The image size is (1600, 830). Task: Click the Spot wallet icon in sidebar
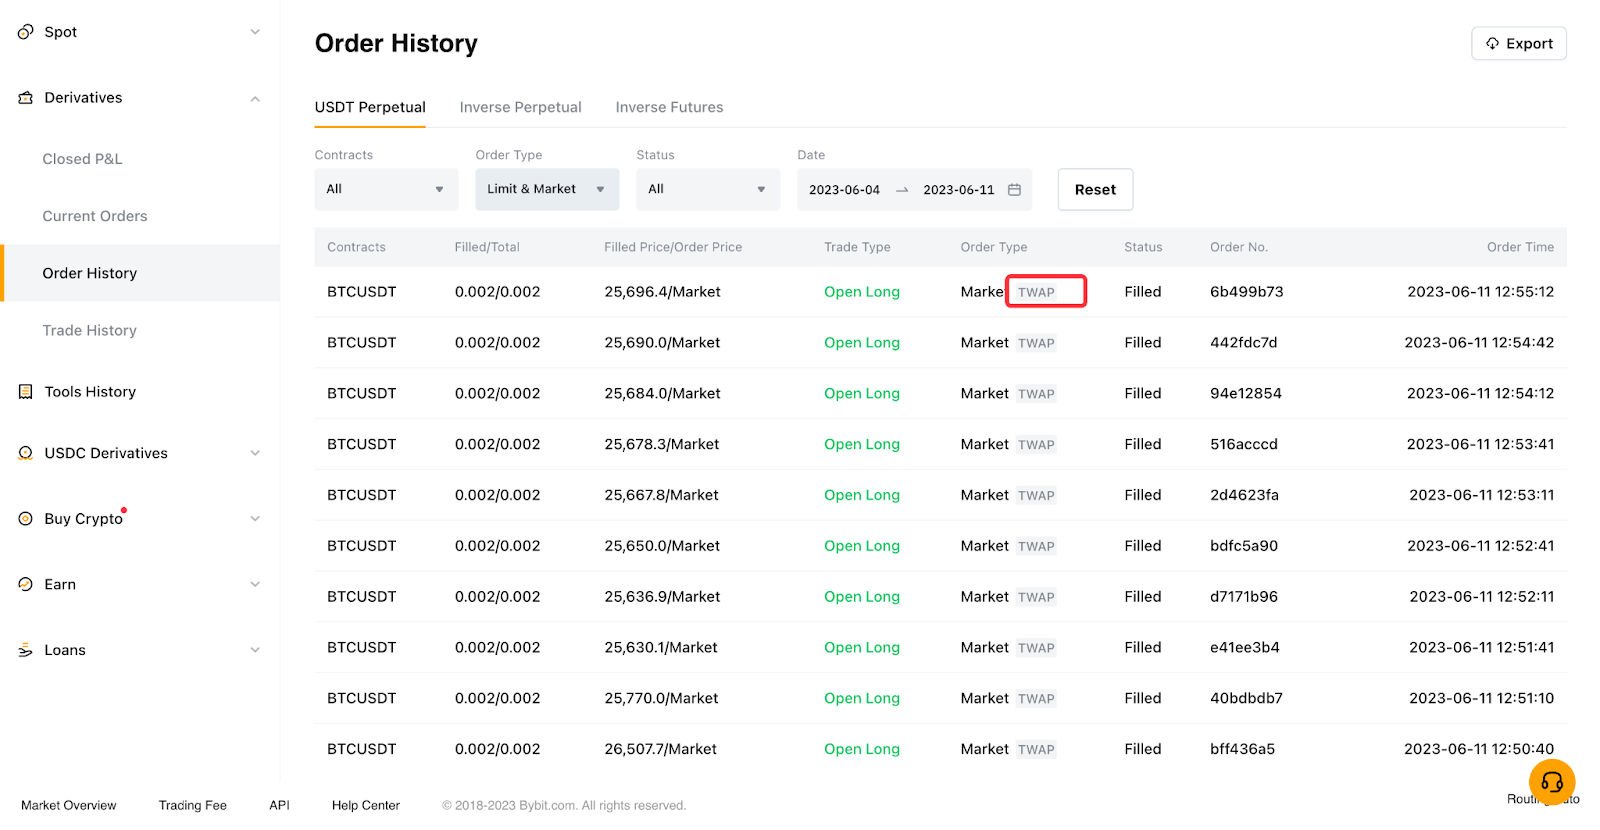(x=26, y=32)
